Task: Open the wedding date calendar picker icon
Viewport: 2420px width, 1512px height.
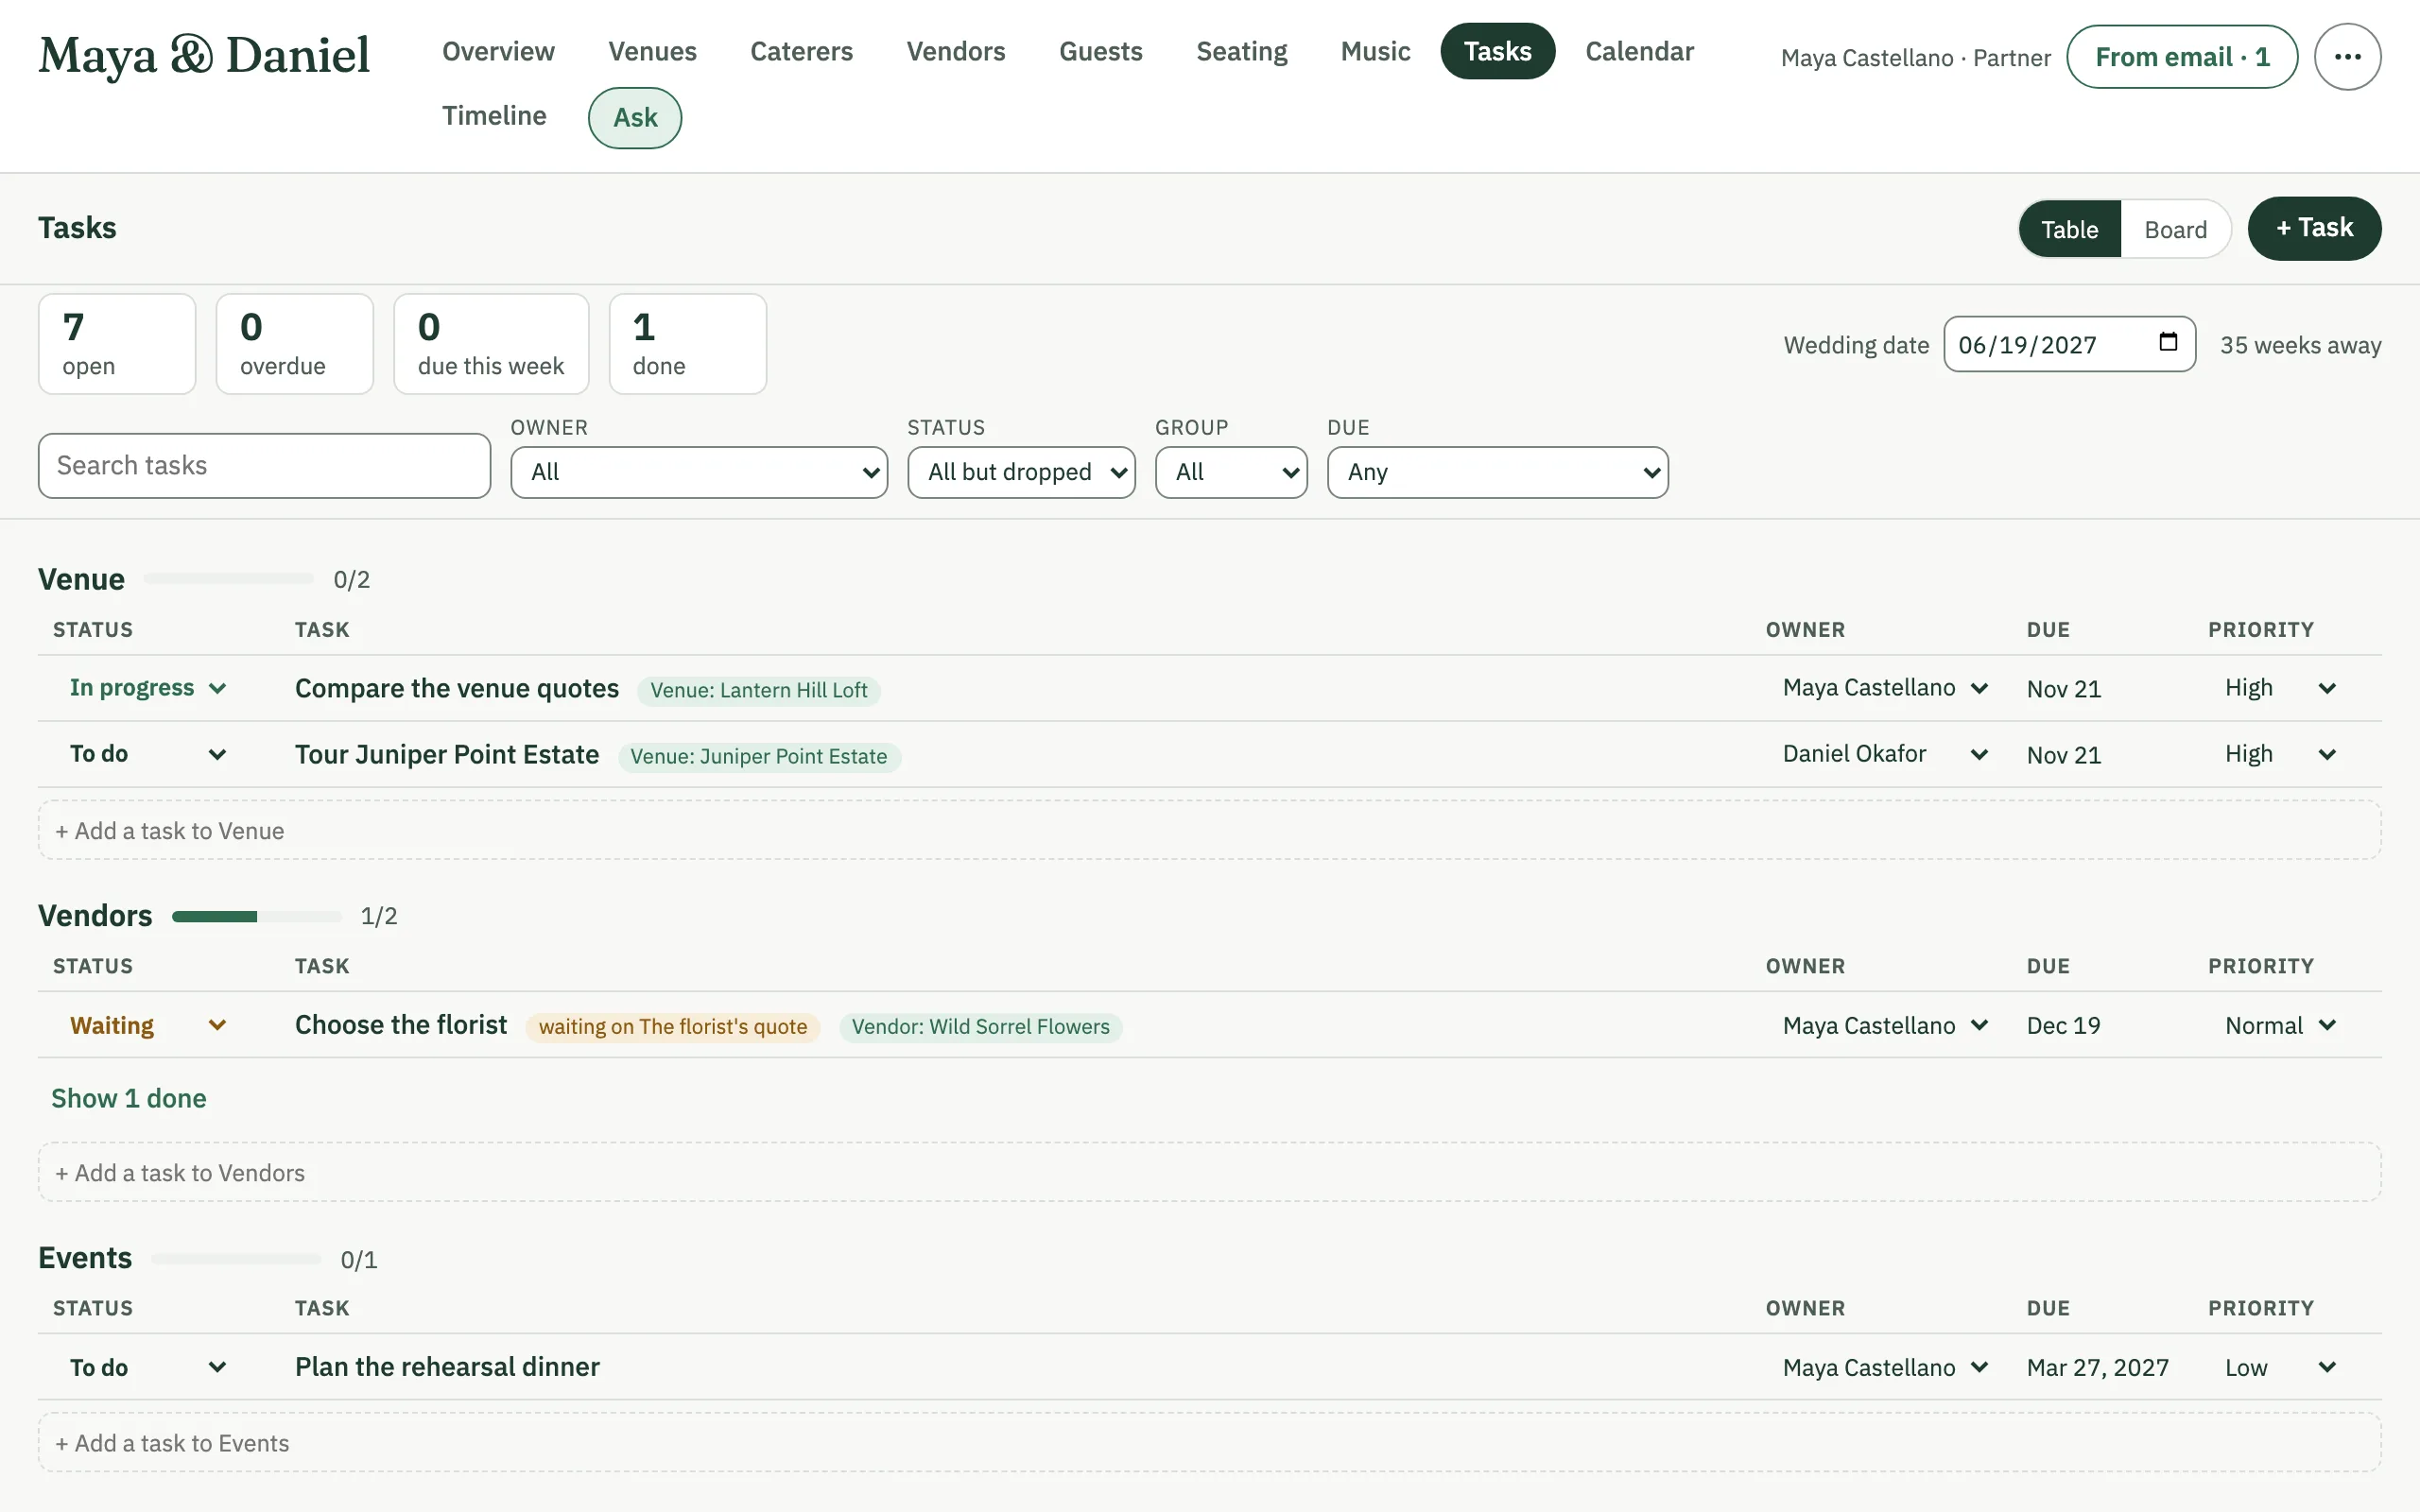Action: tap(2167, 343)
